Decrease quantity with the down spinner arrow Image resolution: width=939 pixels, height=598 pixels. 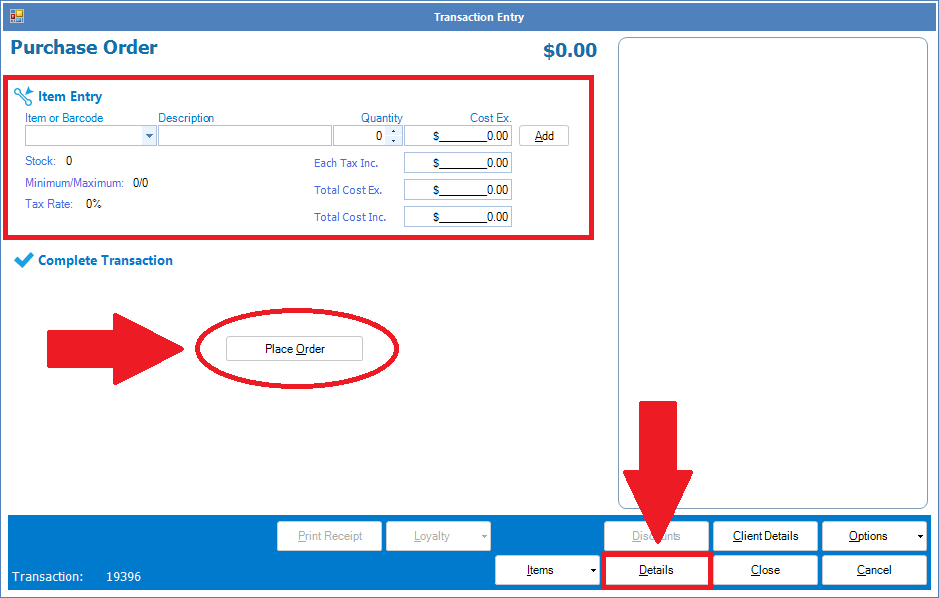[x=393, y=141]
